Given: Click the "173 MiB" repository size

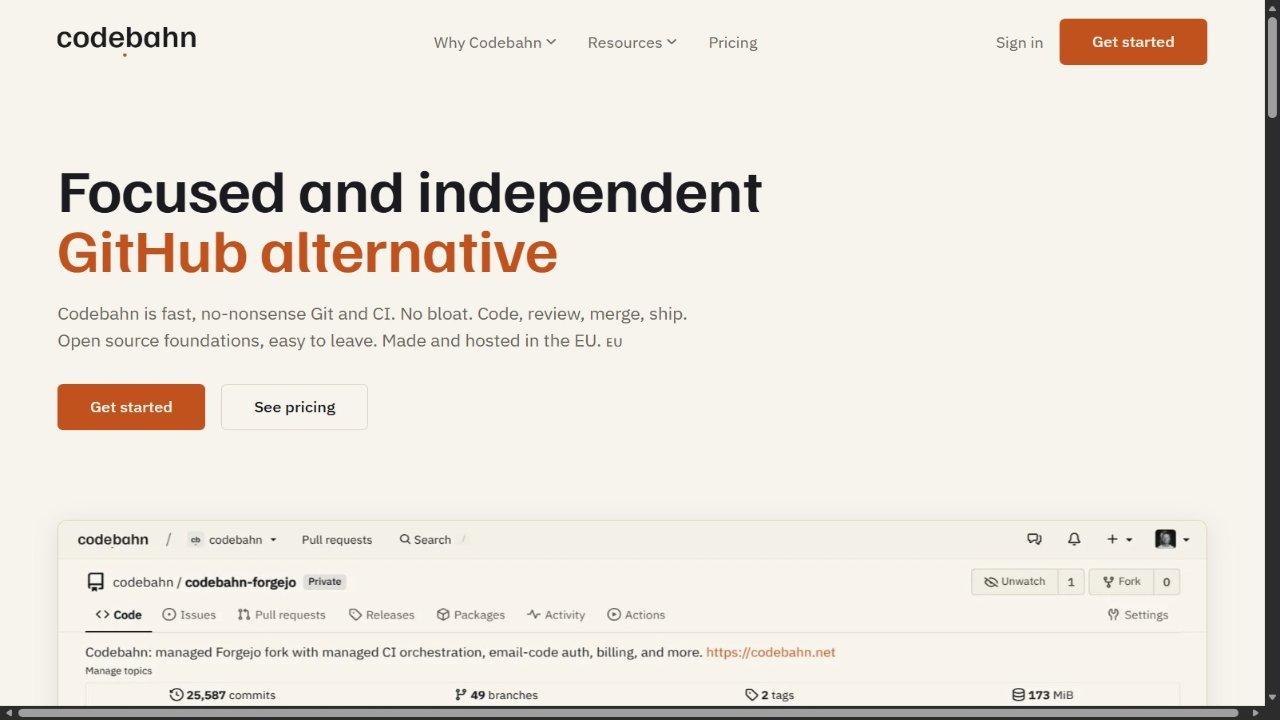Looking at the screenshot, I should click(1043, 695).
